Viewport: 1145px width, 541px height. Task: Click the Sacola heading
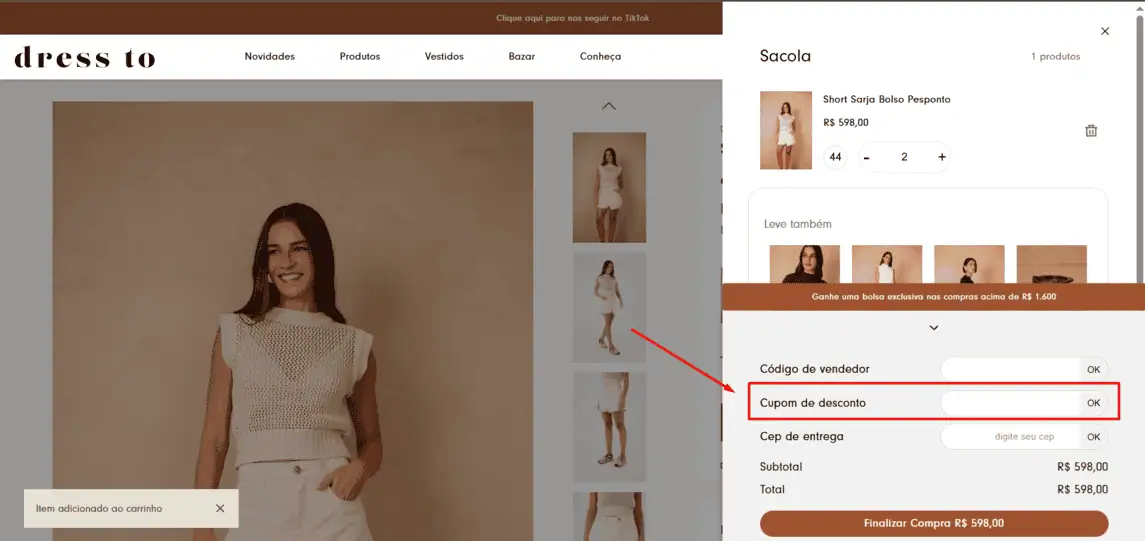point(785,56)
